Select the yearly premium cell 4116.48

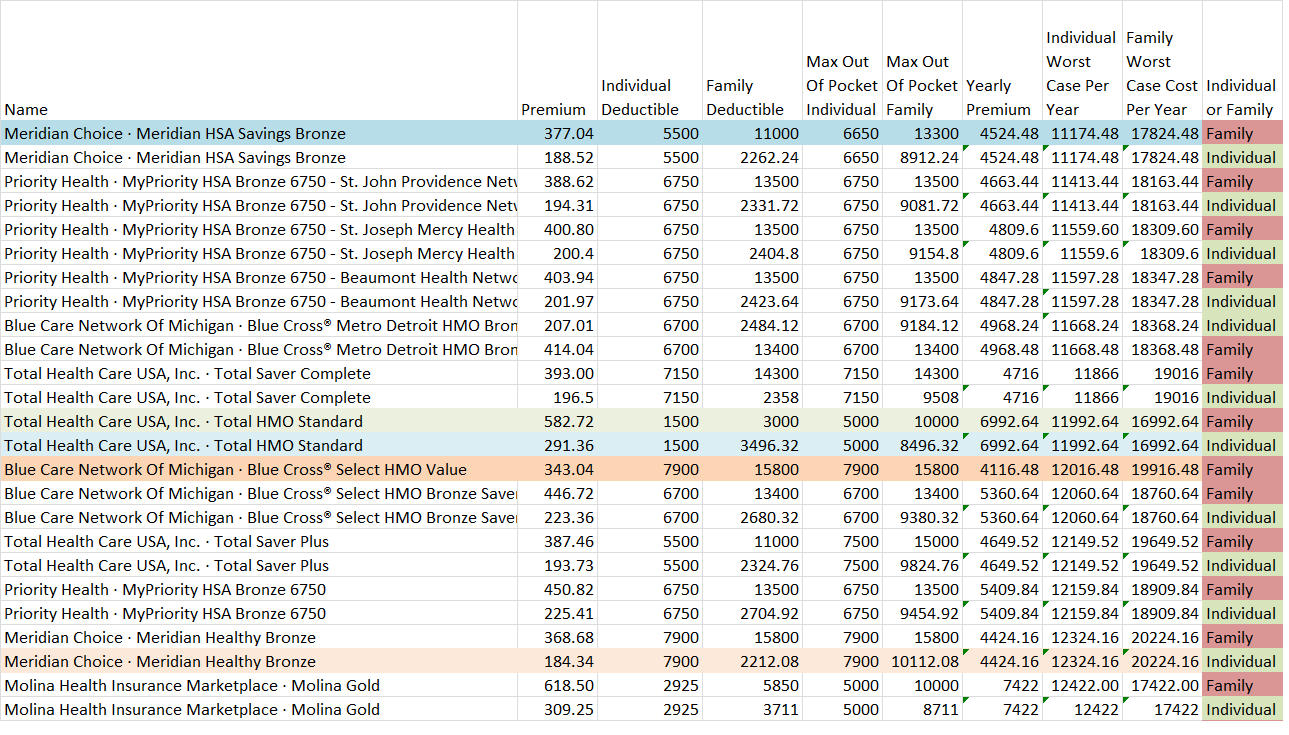pos(1002,469)
